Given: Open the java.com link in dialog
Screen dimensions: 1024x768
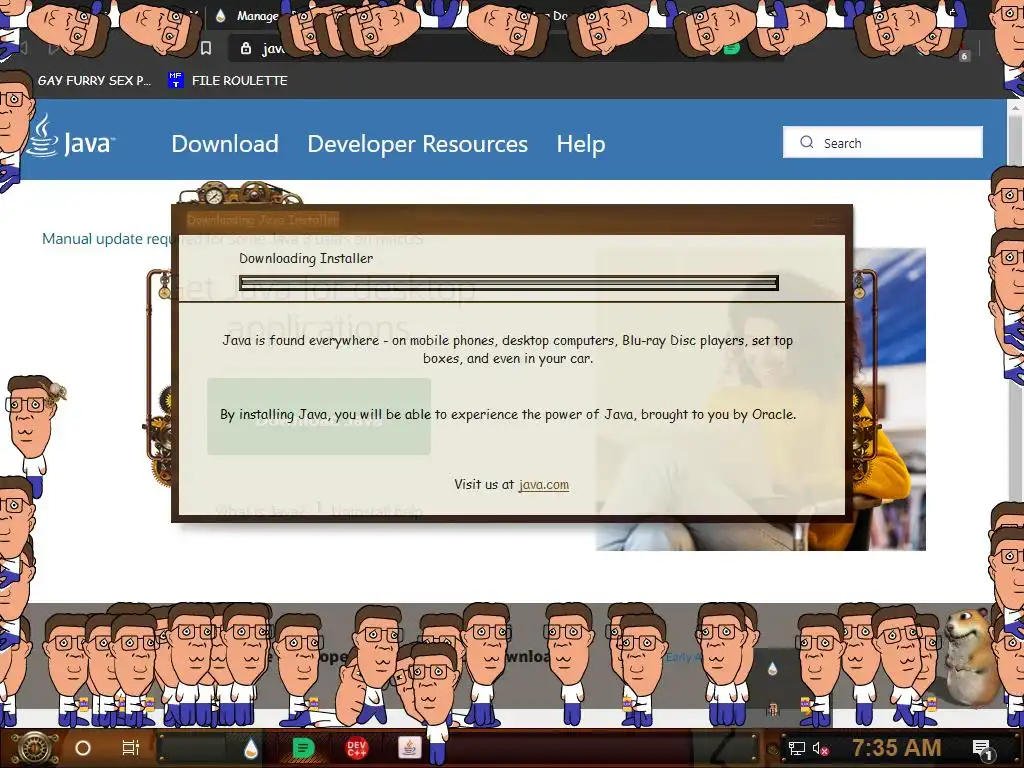Looking at the screenshot, I should [x=543, y=485].
